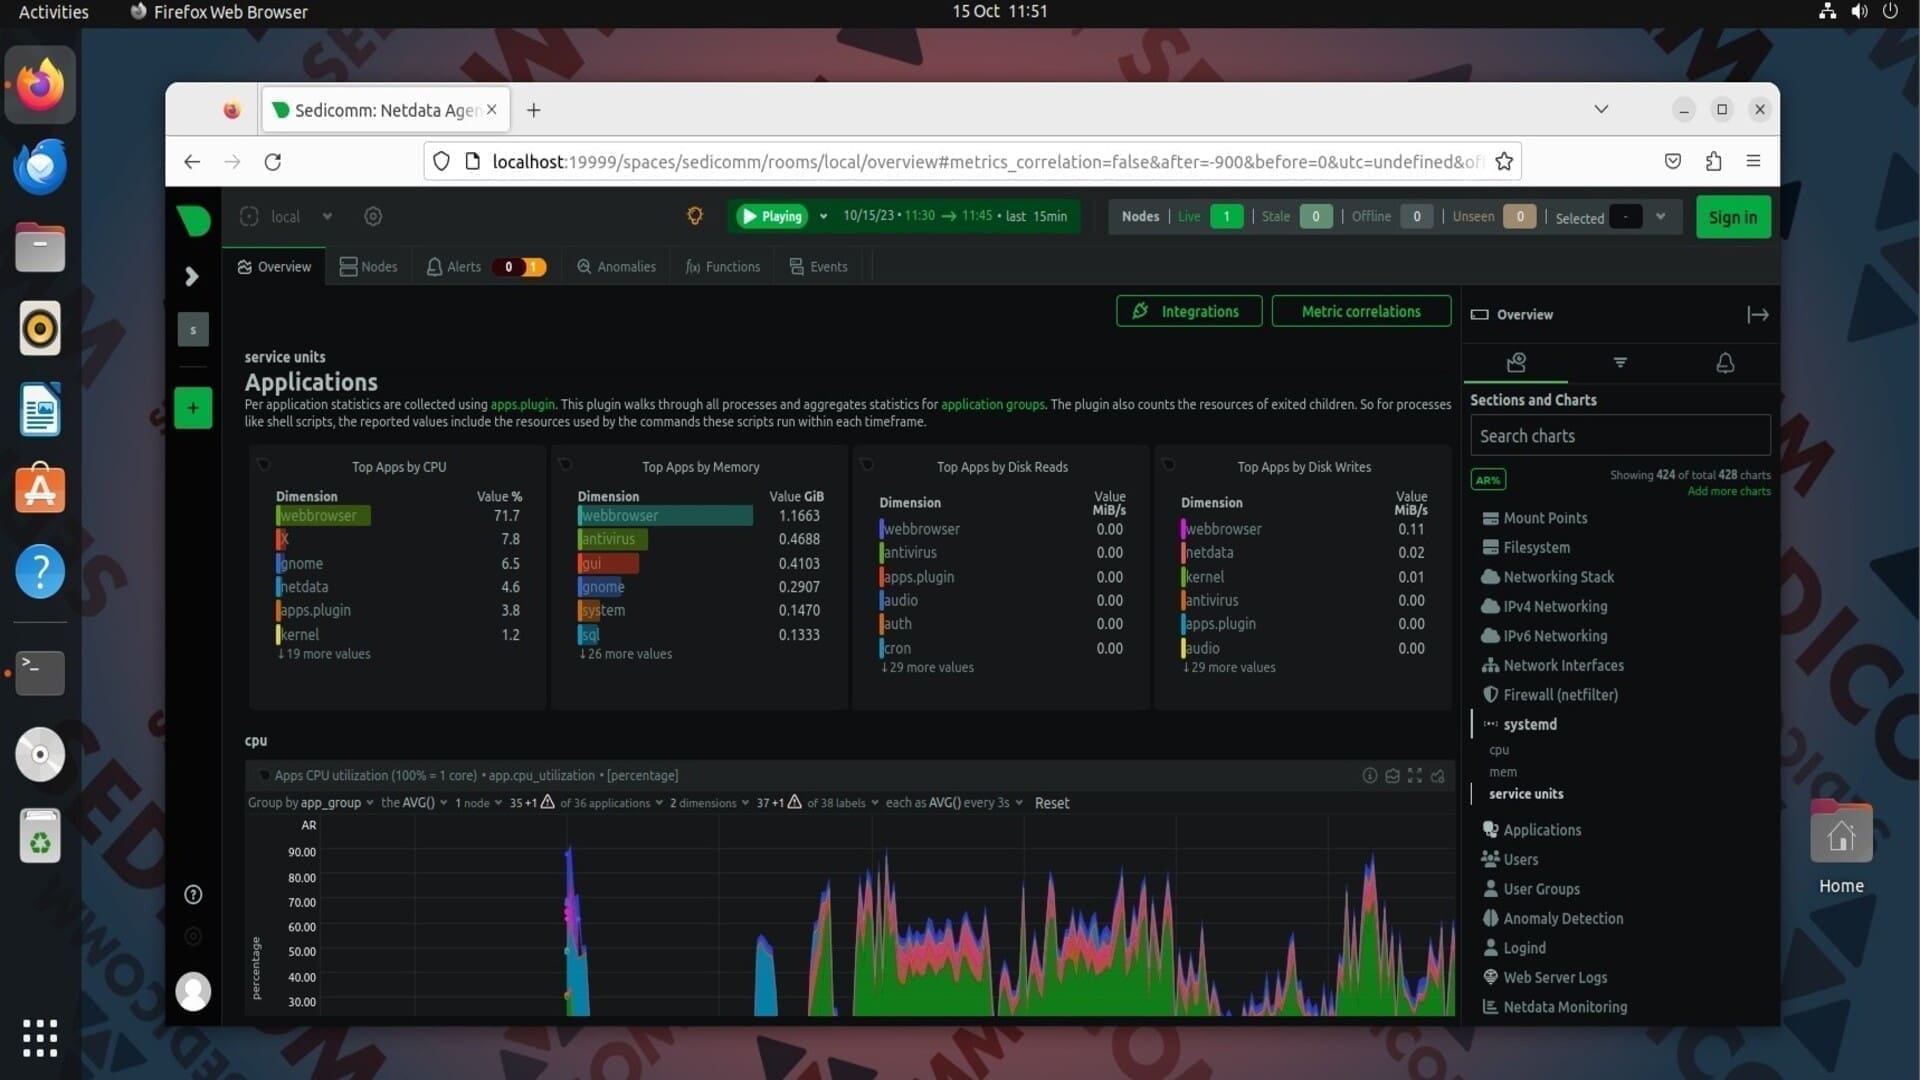
Task: Switch to the Anomalies tab
Action: click(x=616, y=267)
